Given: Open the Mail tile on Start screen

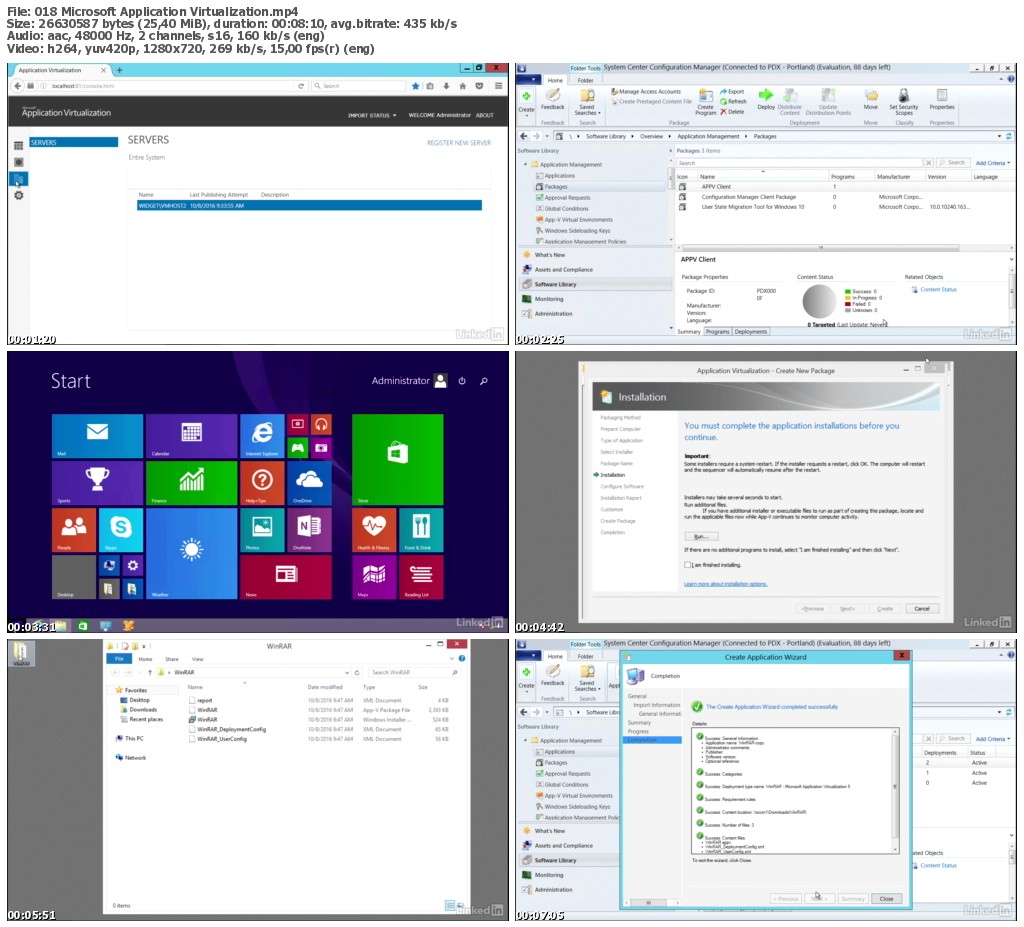Looking at the screenshot, I should click(97, 436).
